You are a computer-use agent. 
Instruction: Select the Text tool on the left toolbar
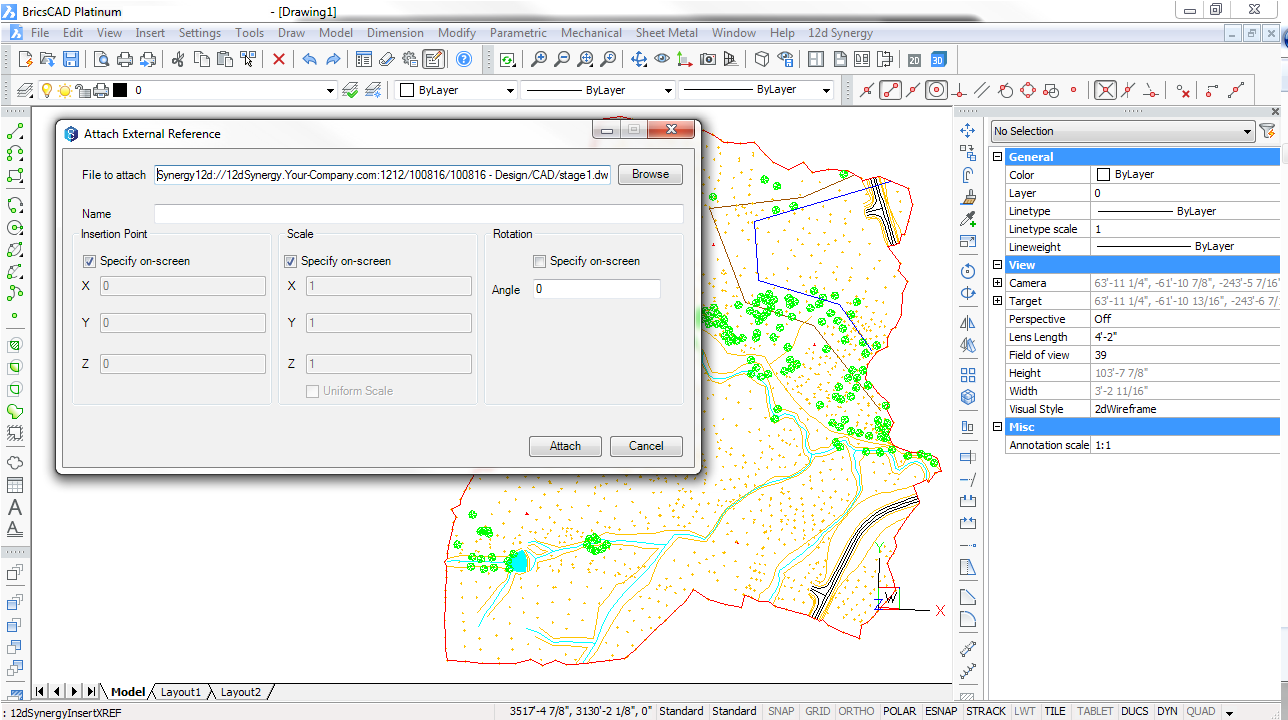click(15, 508)
